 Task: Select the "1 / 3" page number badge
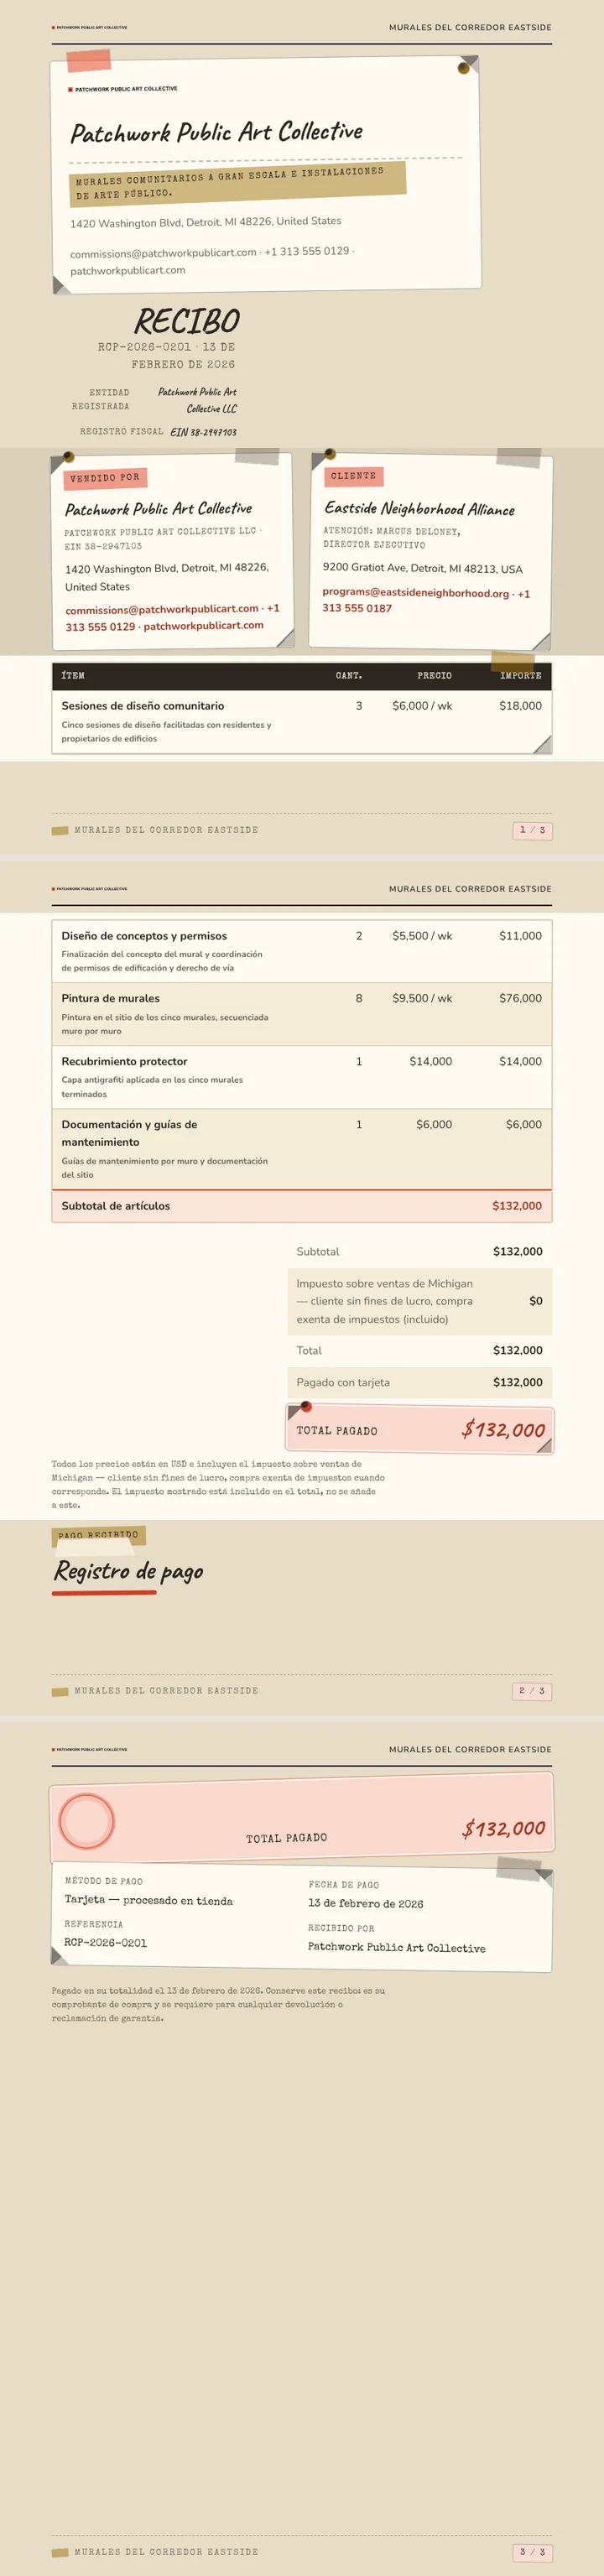[x=532, y=830]
